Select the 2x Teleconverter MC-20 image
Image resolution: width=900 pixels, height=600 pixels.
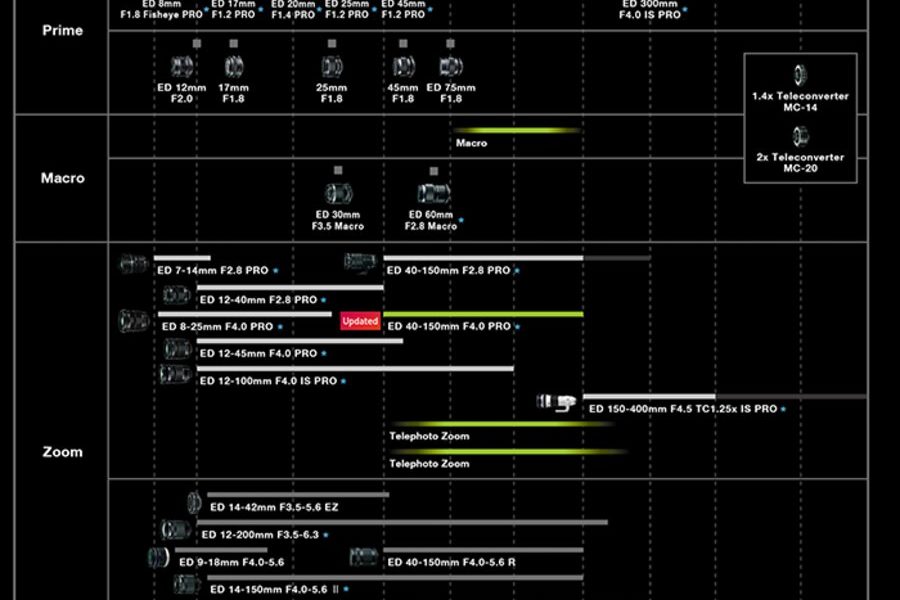(x=800, y=136)
